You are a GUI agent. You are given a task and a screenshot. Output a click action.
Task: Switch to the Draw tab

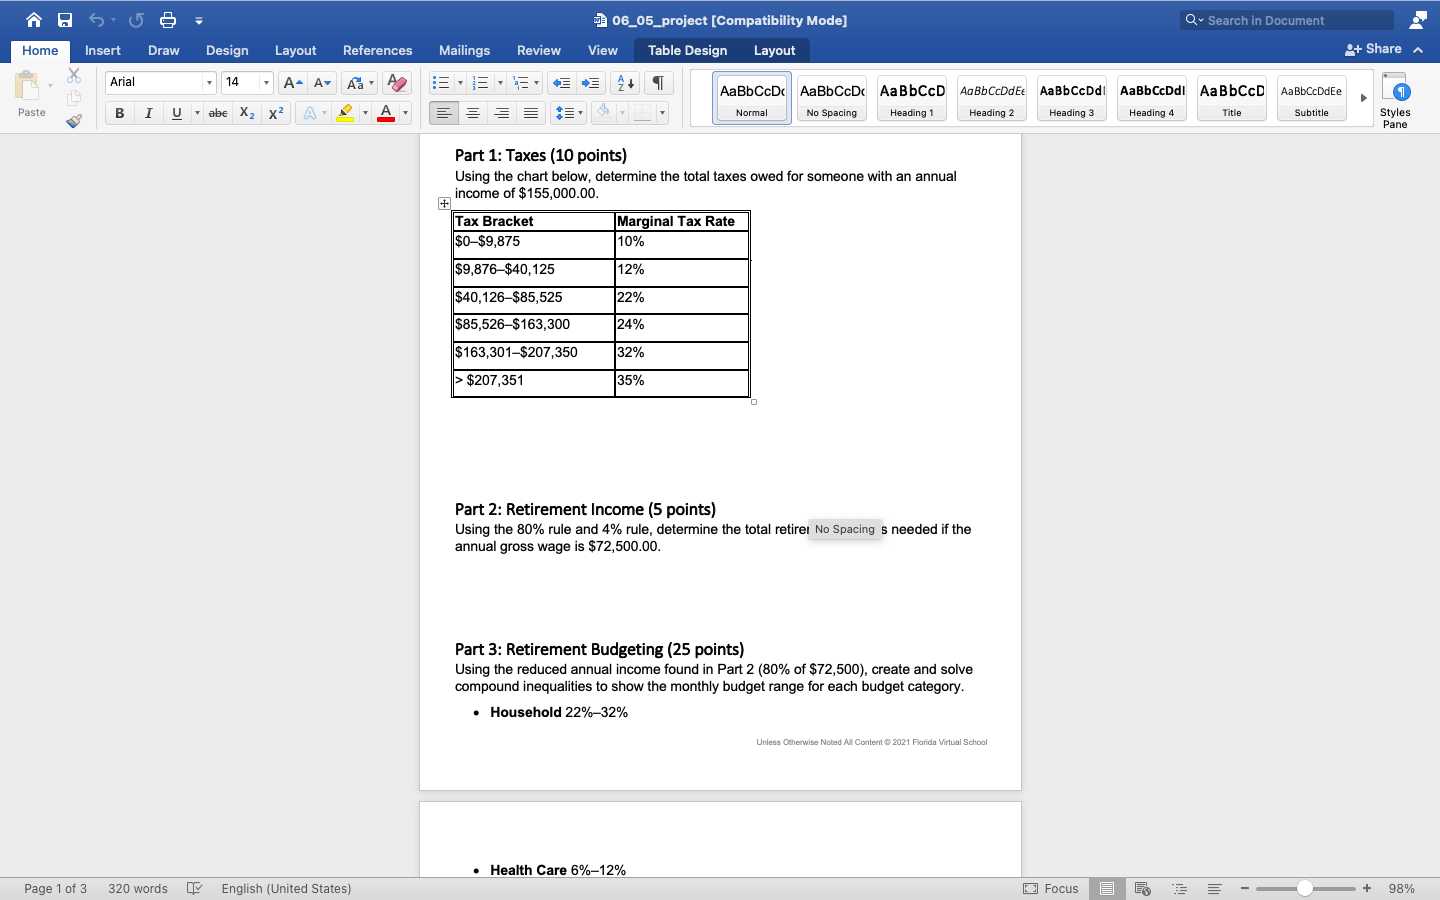click(x=164, y=50)
